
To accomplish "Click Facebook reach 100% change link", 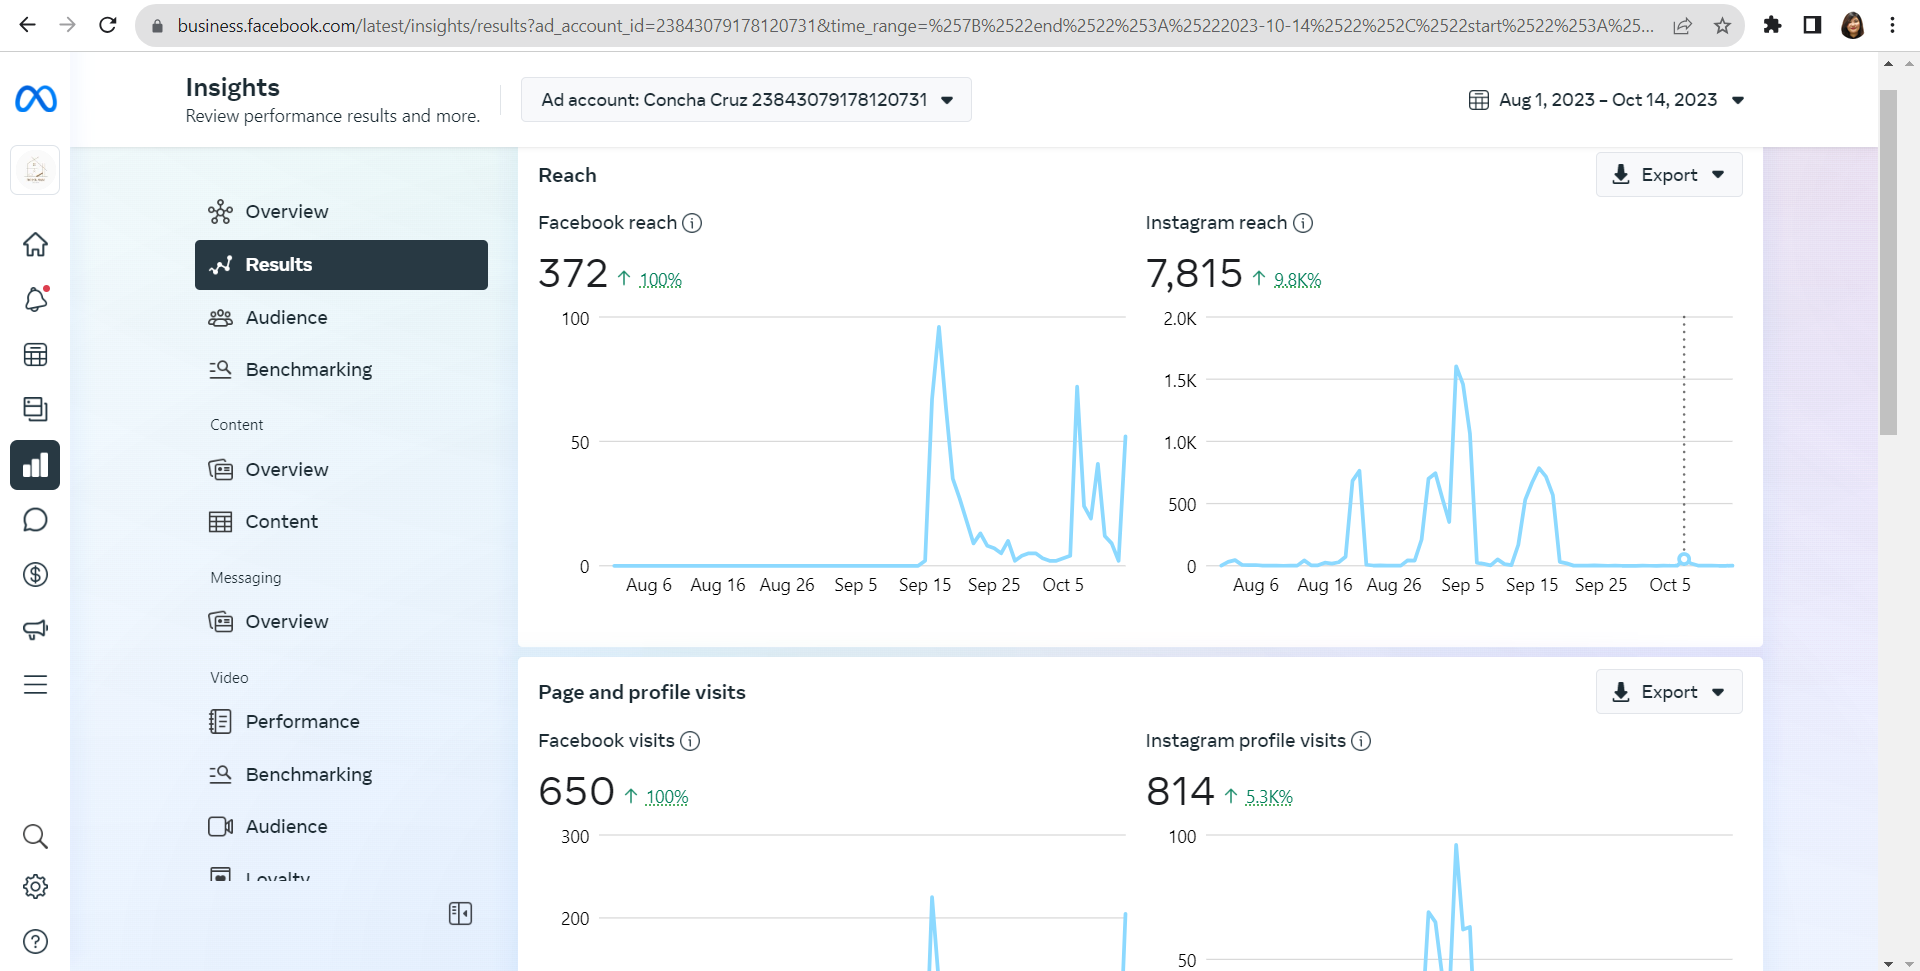I will pyautogui.click(x=660, y=280).
